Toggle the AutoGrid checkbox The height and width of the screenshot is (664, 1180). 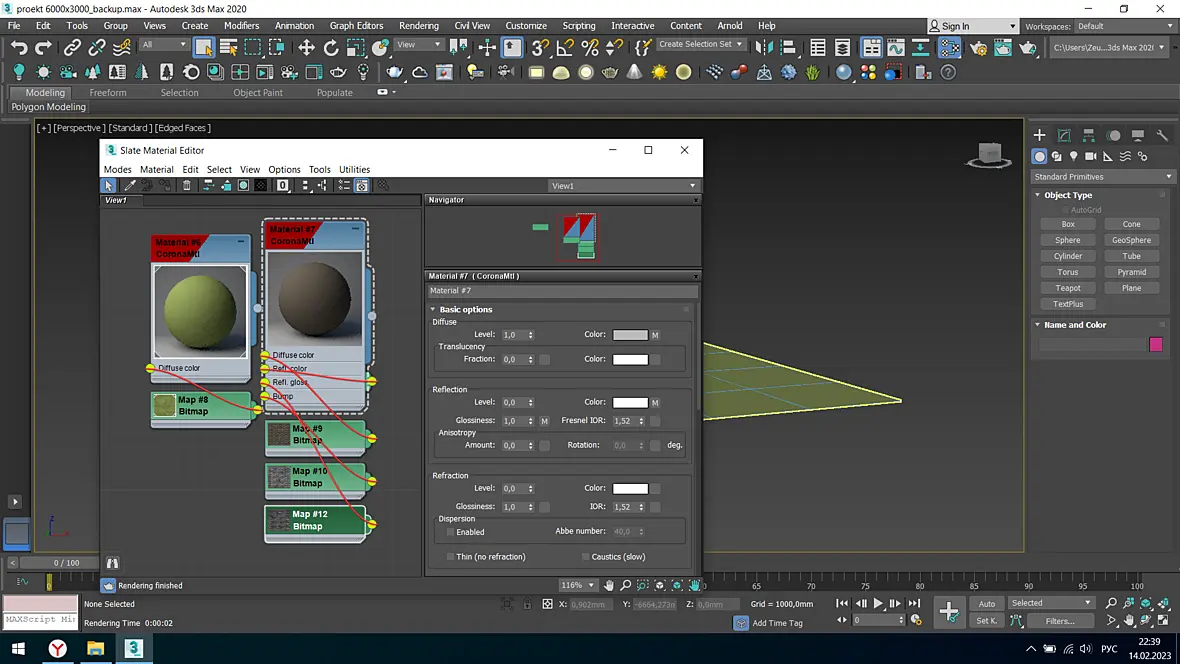click(x=1066, y=210)
